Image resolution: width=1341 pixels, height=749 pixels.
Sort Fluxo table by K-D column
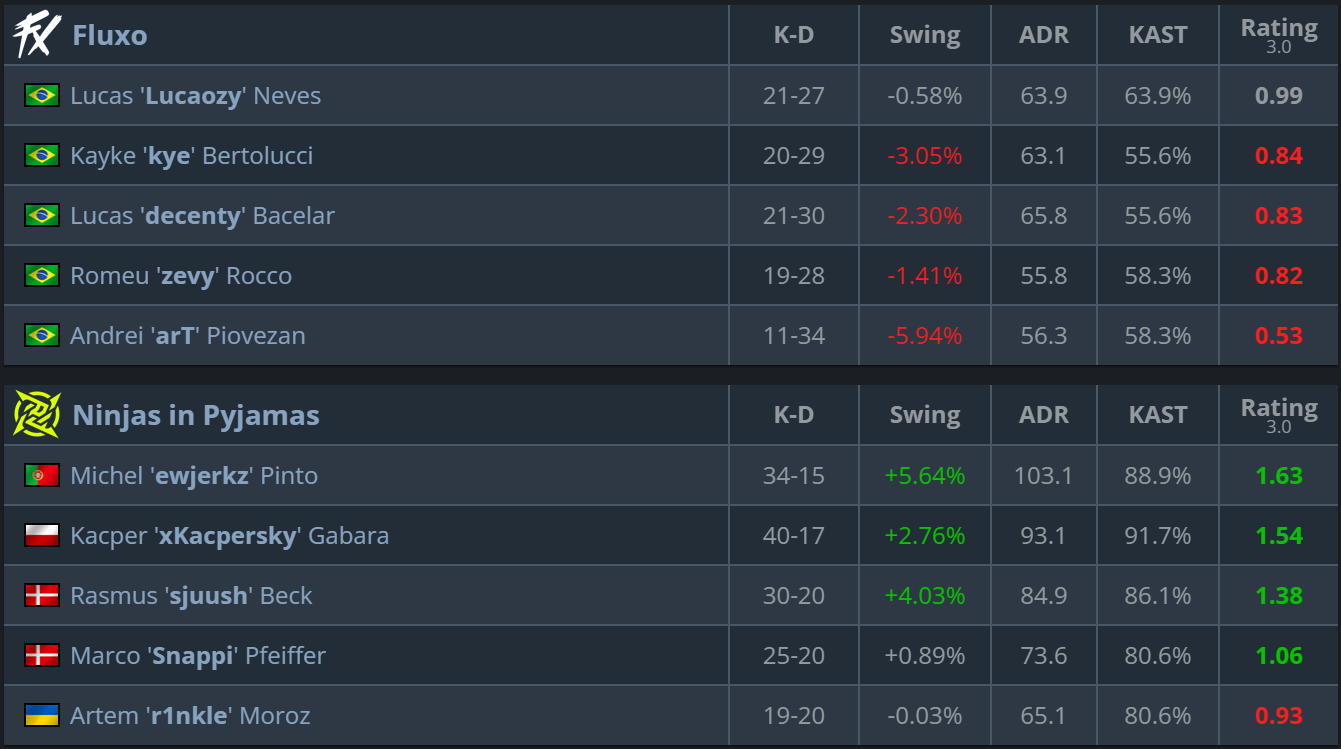click(794, 35)
